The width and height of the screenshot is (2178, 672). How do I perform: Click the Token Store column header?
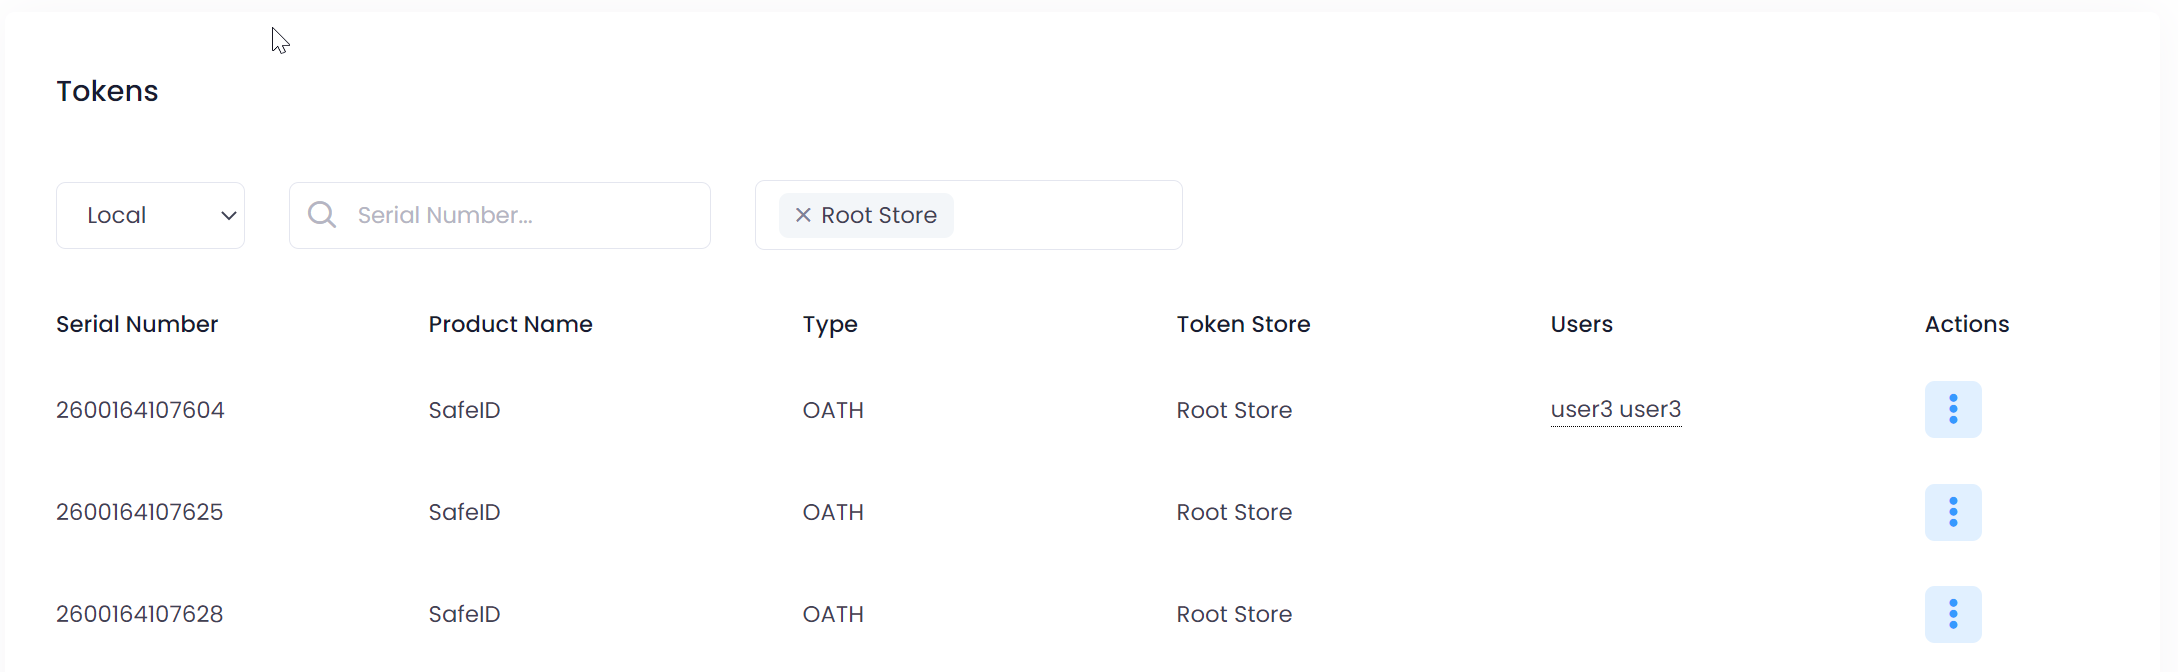pos(1243,324)
